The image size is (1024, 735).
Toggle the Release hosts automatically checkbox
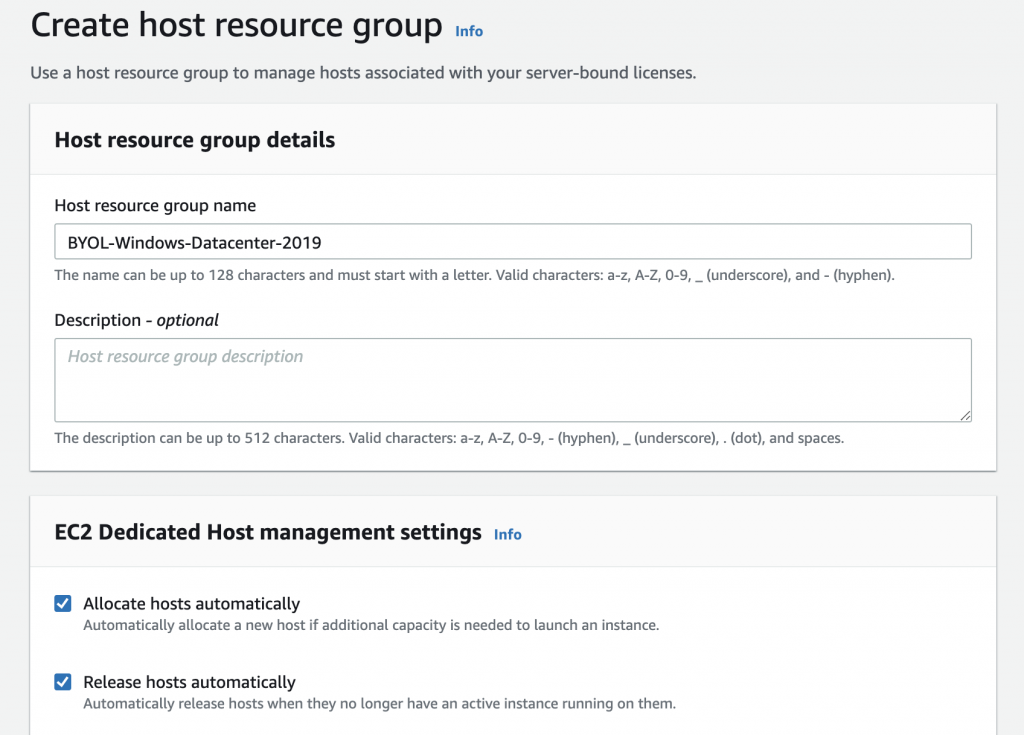coord(62,682)
